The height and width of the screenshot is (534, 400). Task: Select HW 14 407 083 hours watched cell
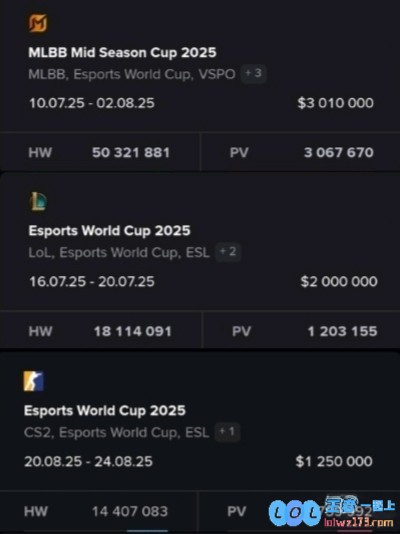[98, 511]
